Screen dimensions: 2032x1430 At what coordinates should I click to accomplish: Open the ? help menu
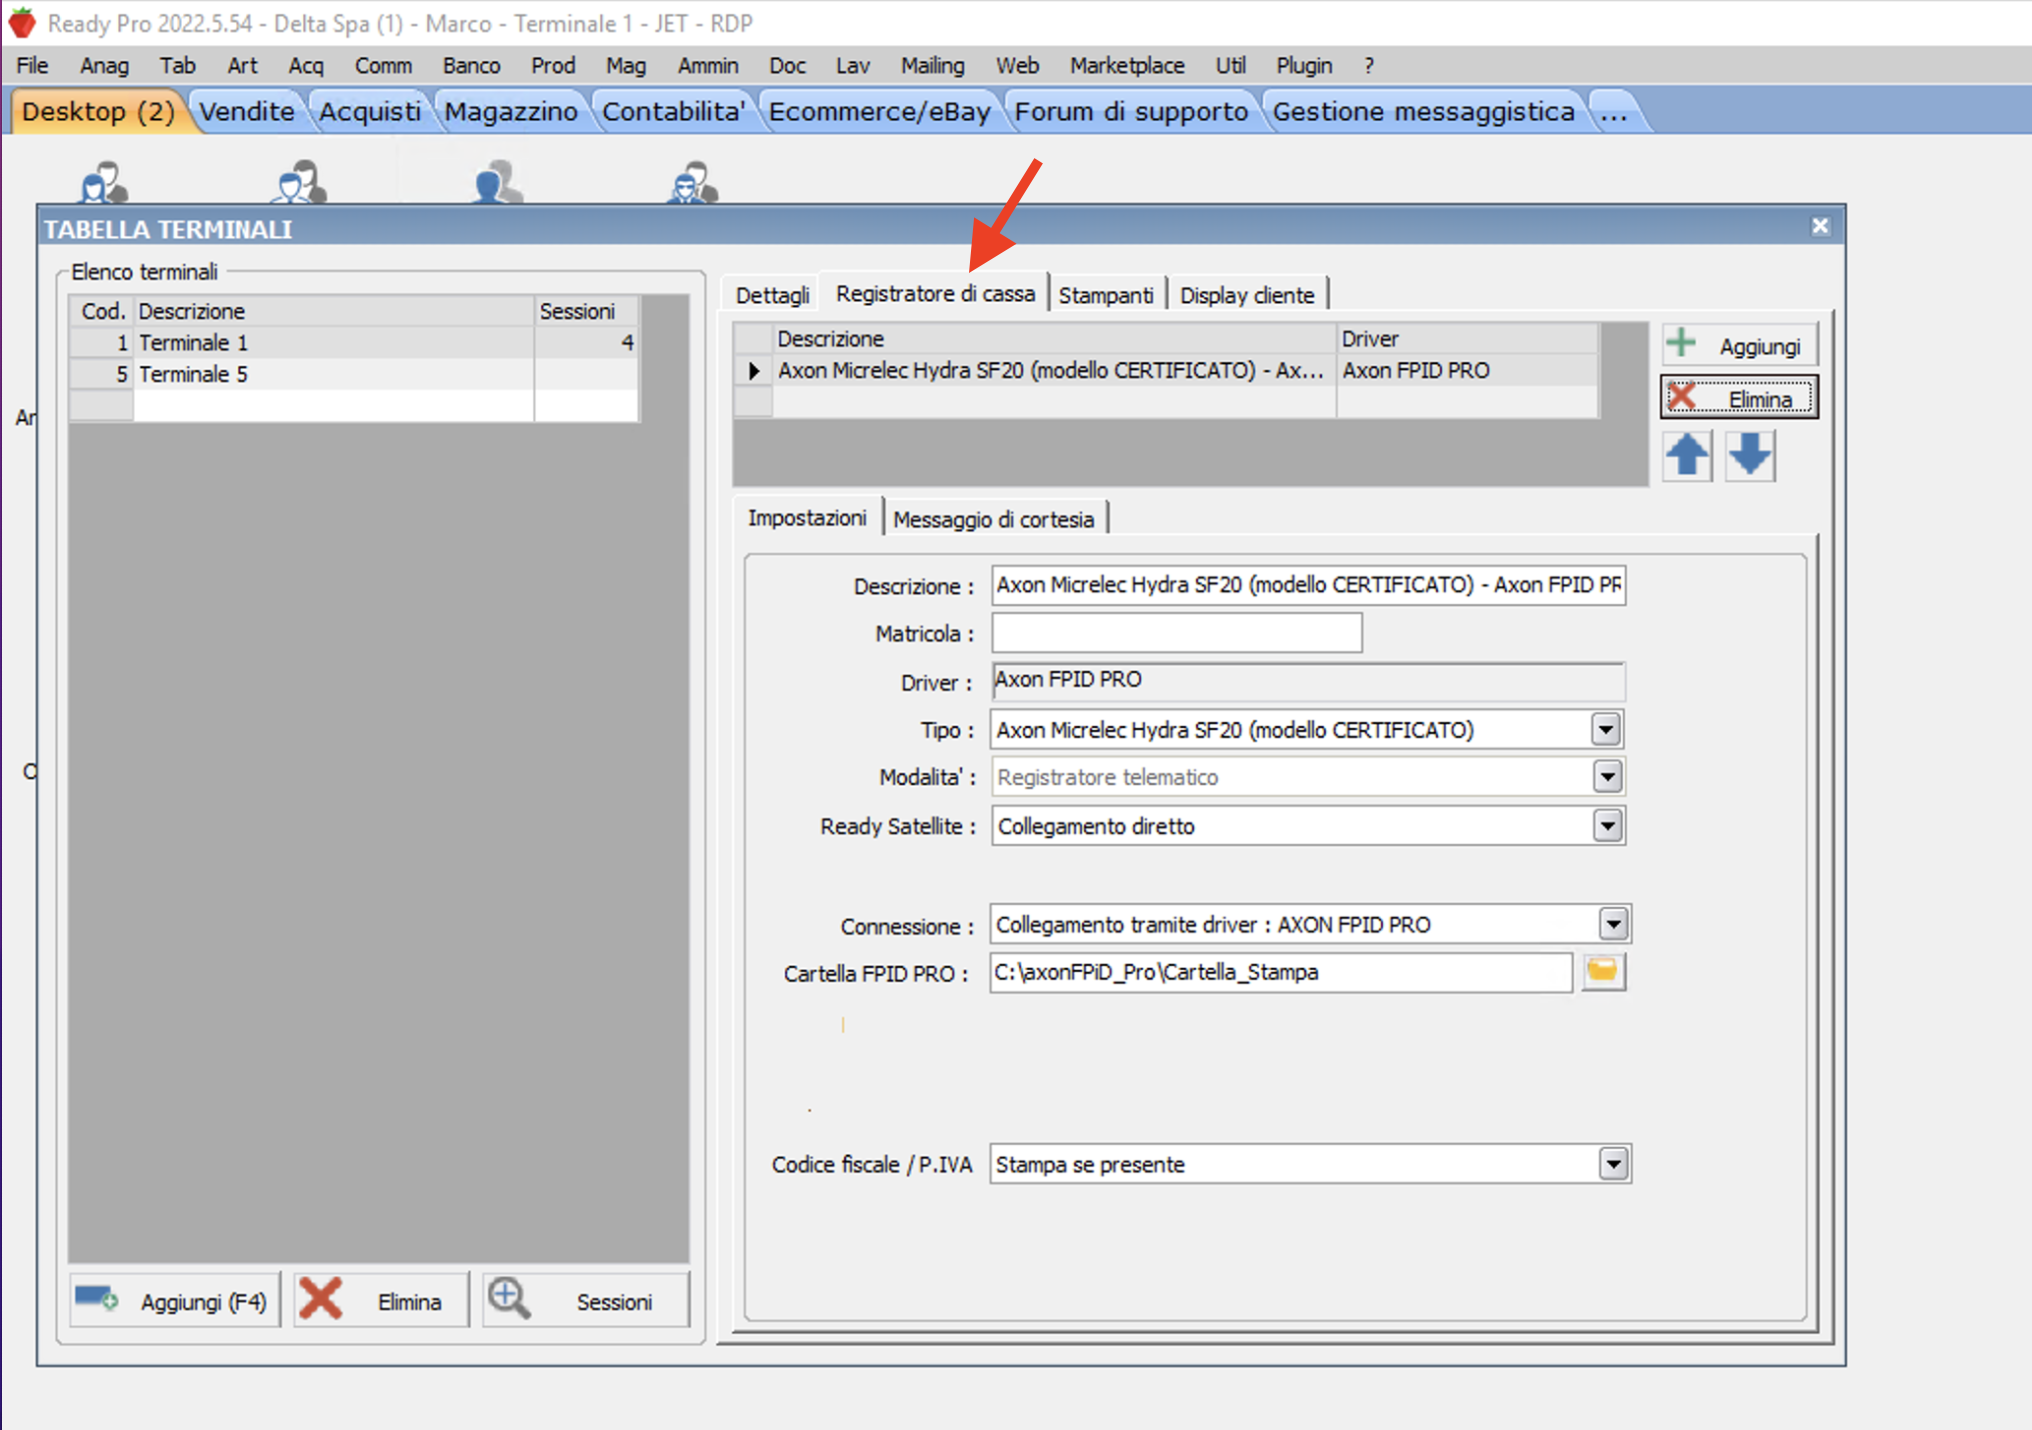1369,65
